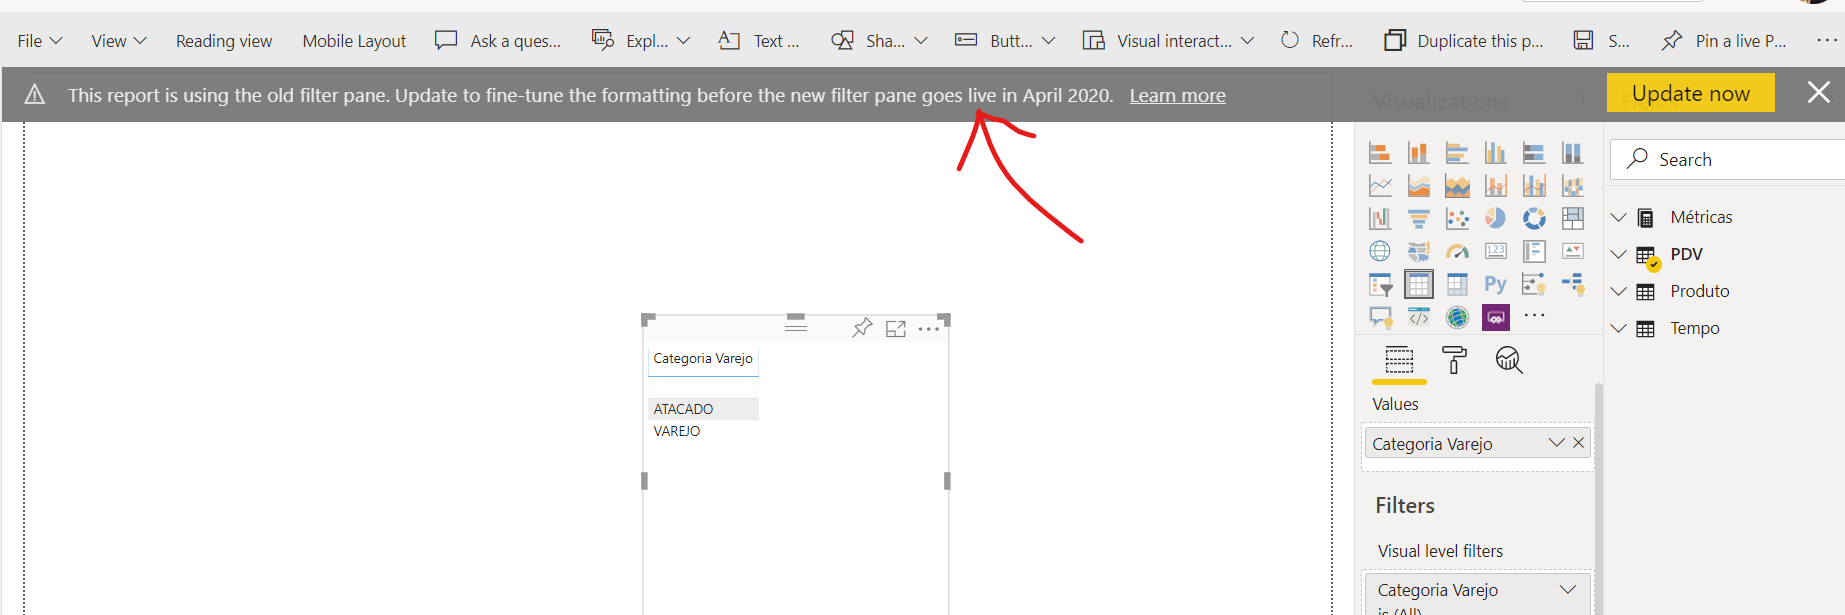Image resolution: width=1845 pixels, height=615 pixels.
Task: Select the table visual
Action: click(1418, 285)
